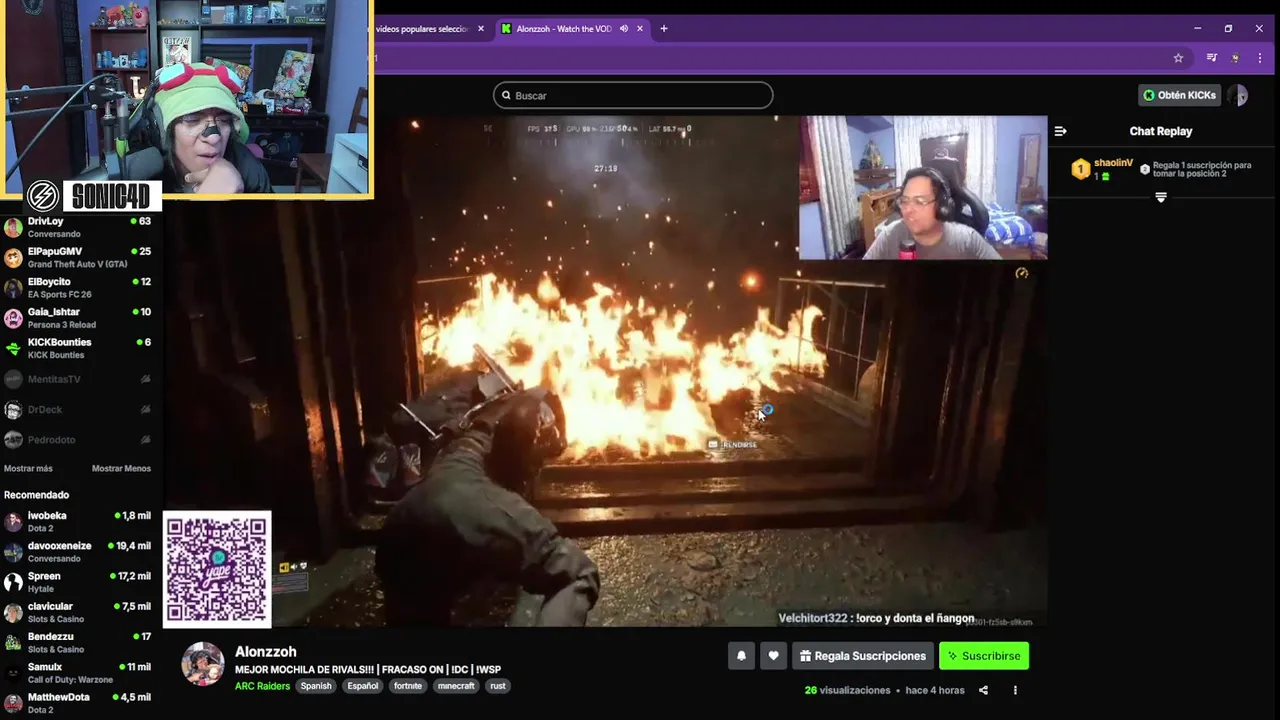1280x720 pixels.
Task: Select the rust tag
Action: (x=497, y=686)
